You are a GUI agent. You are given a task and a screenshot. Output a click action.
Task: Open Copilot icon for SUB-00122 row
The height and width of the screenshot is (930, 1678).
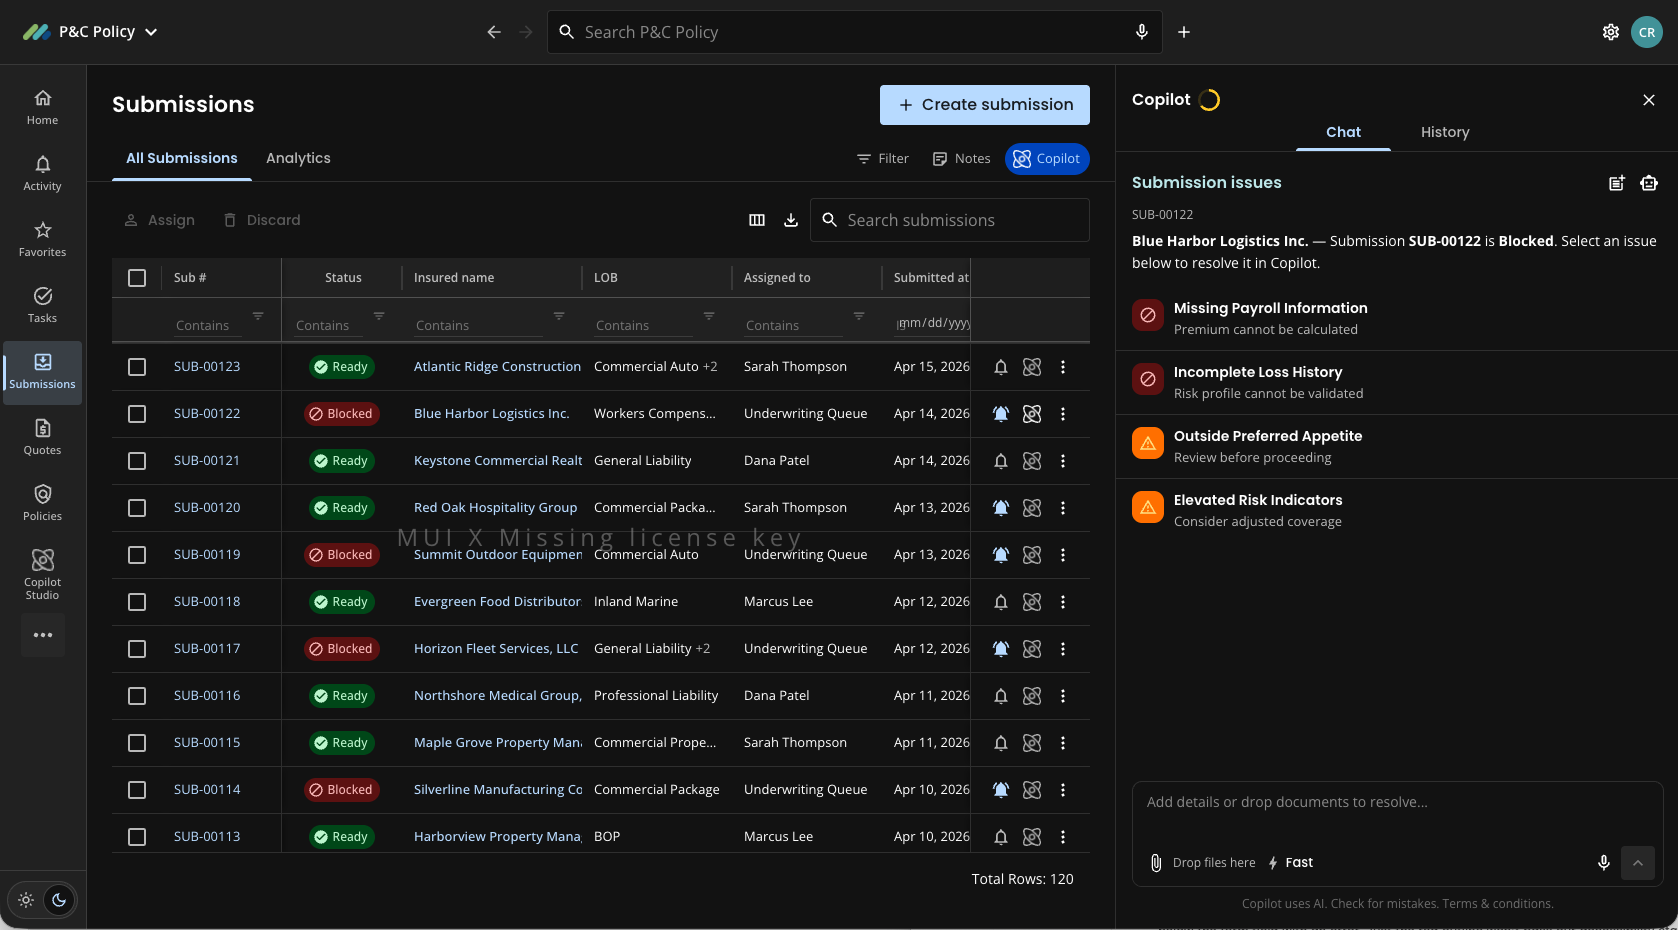tap(1032, 414)
